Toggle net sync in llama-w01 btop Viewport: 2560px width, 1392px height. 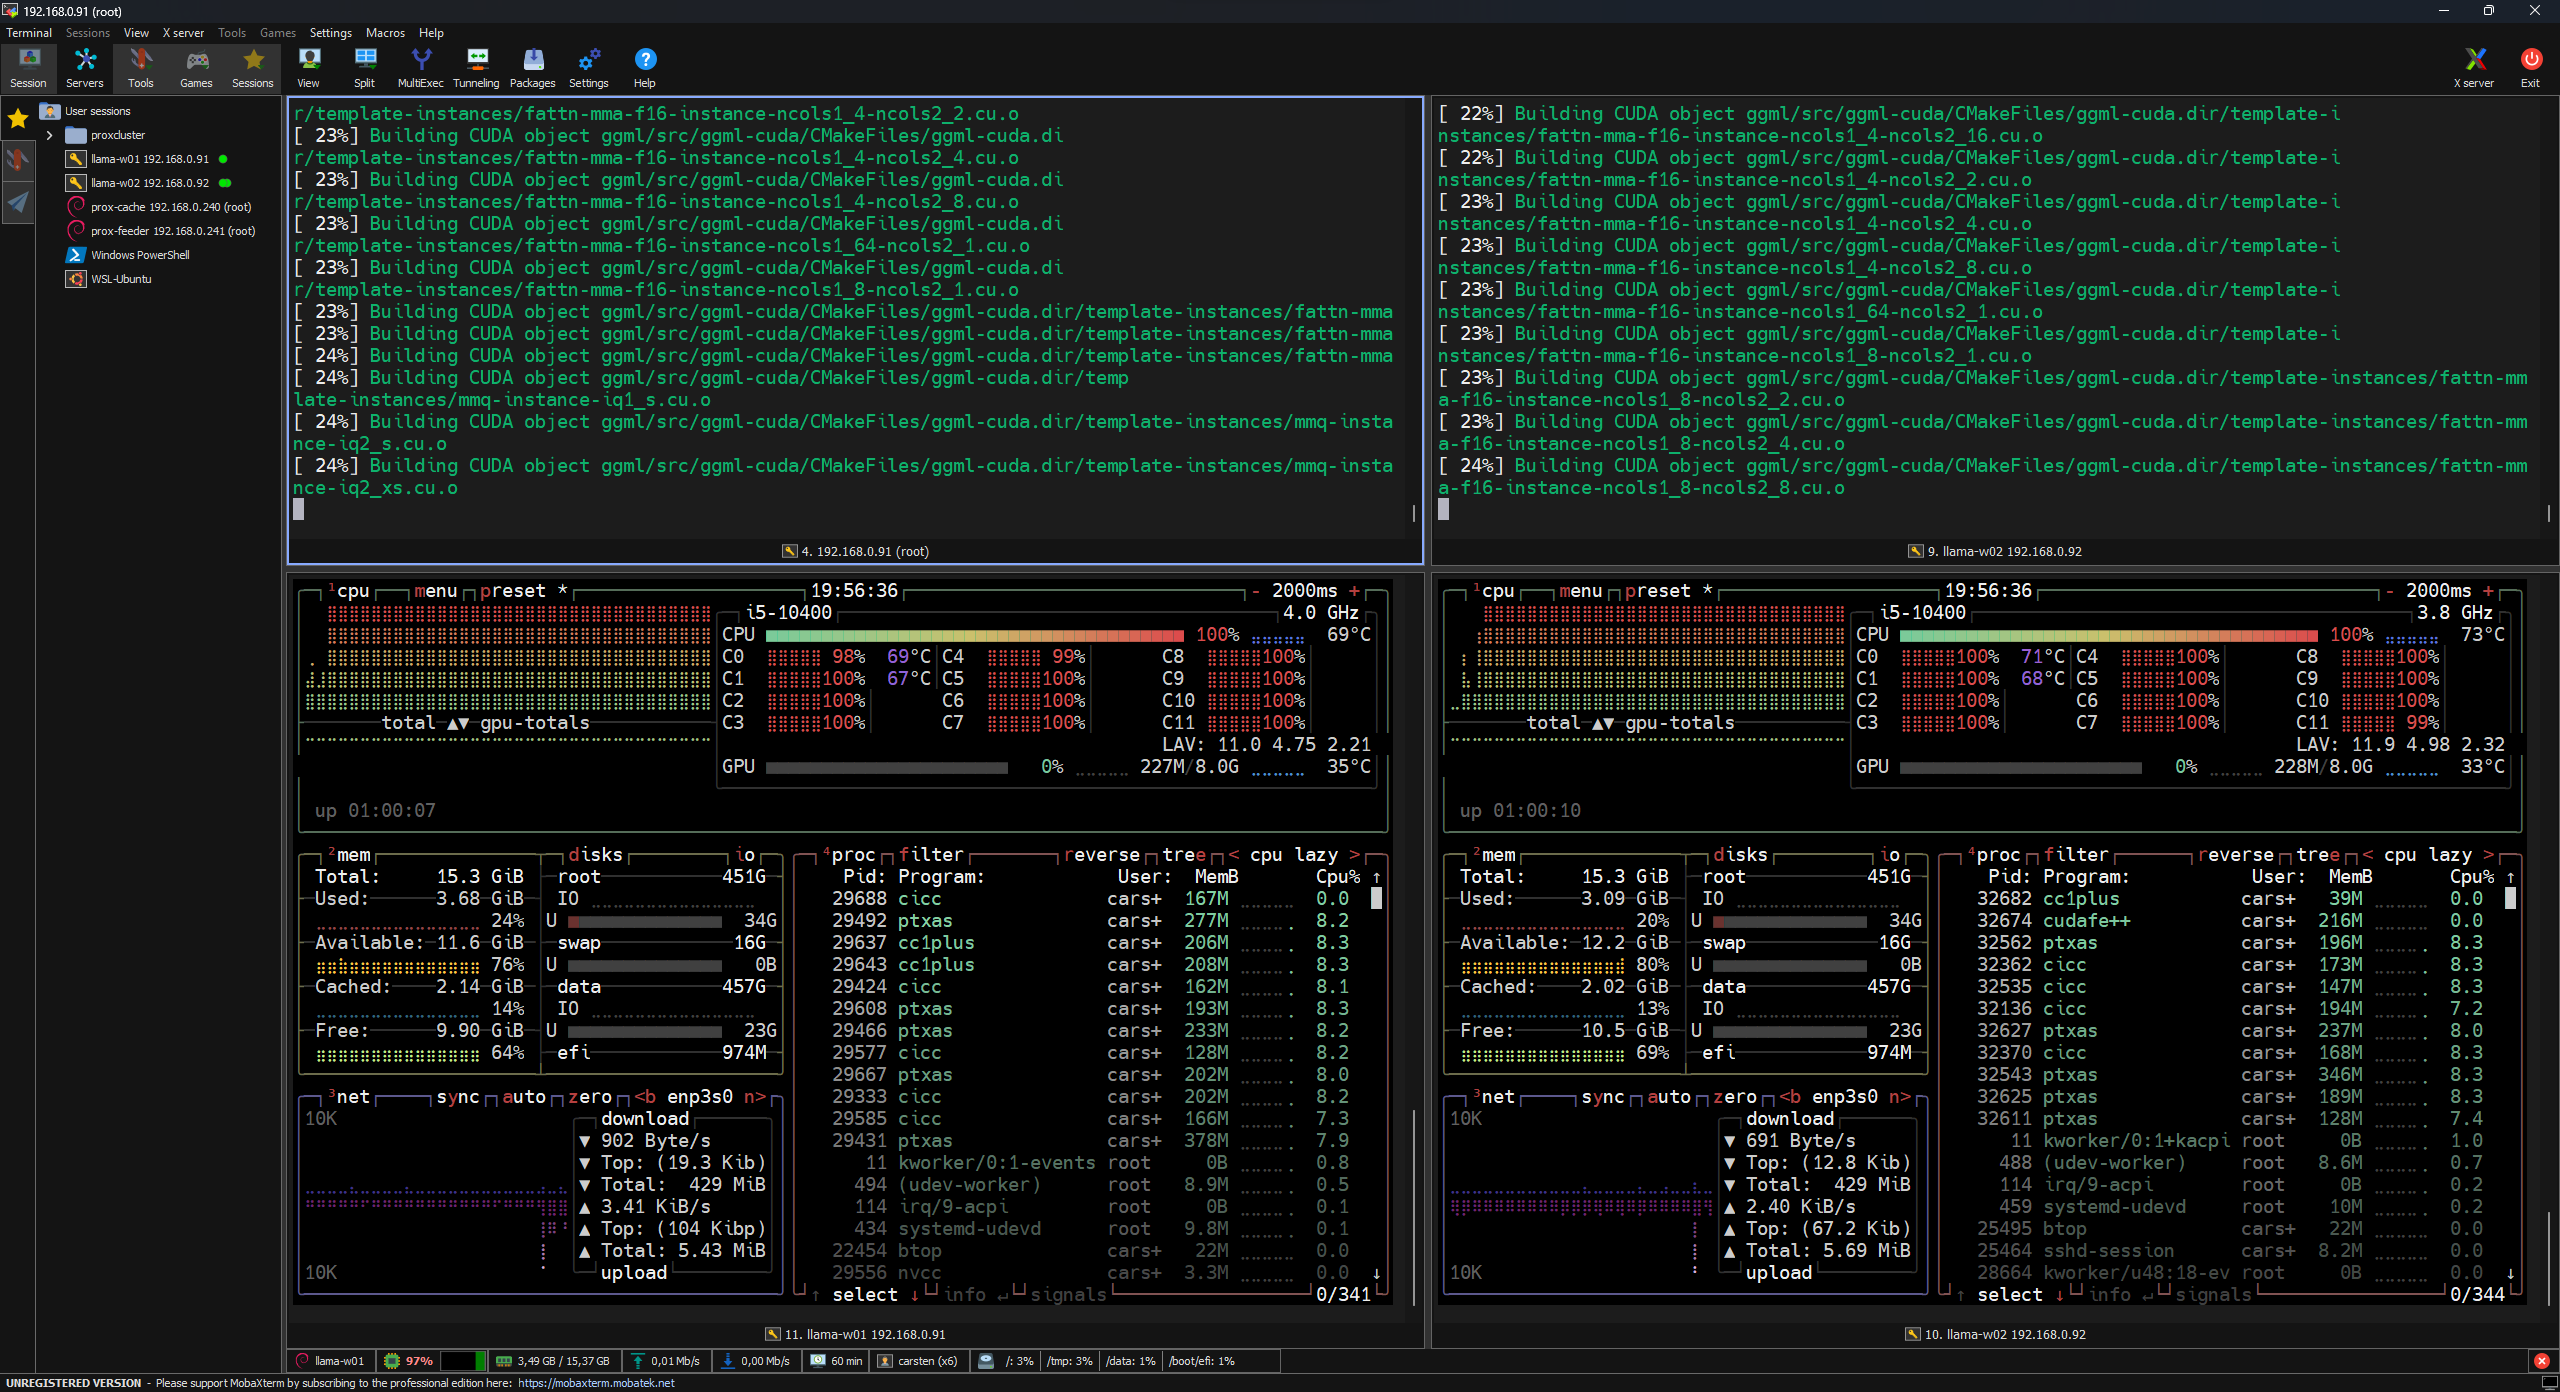pos(458,1097)
